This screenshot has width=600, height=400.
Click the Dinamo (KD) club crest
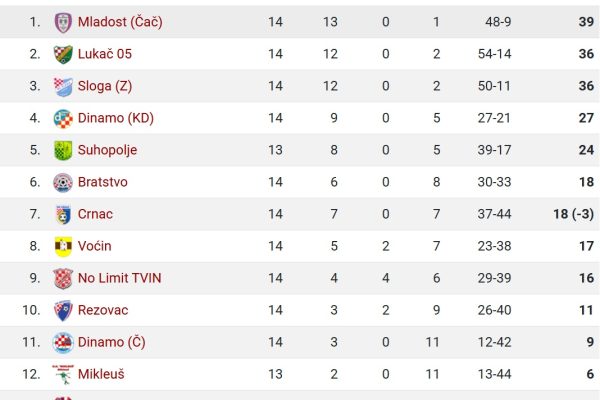[x=63, y=118]
